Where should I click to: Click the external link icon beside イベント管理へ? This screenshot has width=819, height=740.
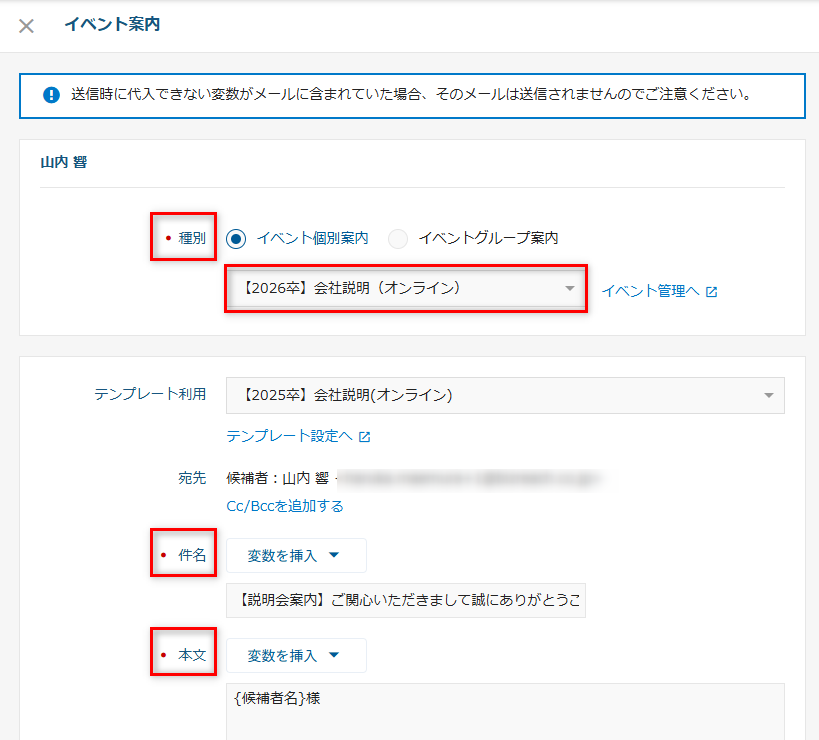pyautogui.click(x=712, y=292)
